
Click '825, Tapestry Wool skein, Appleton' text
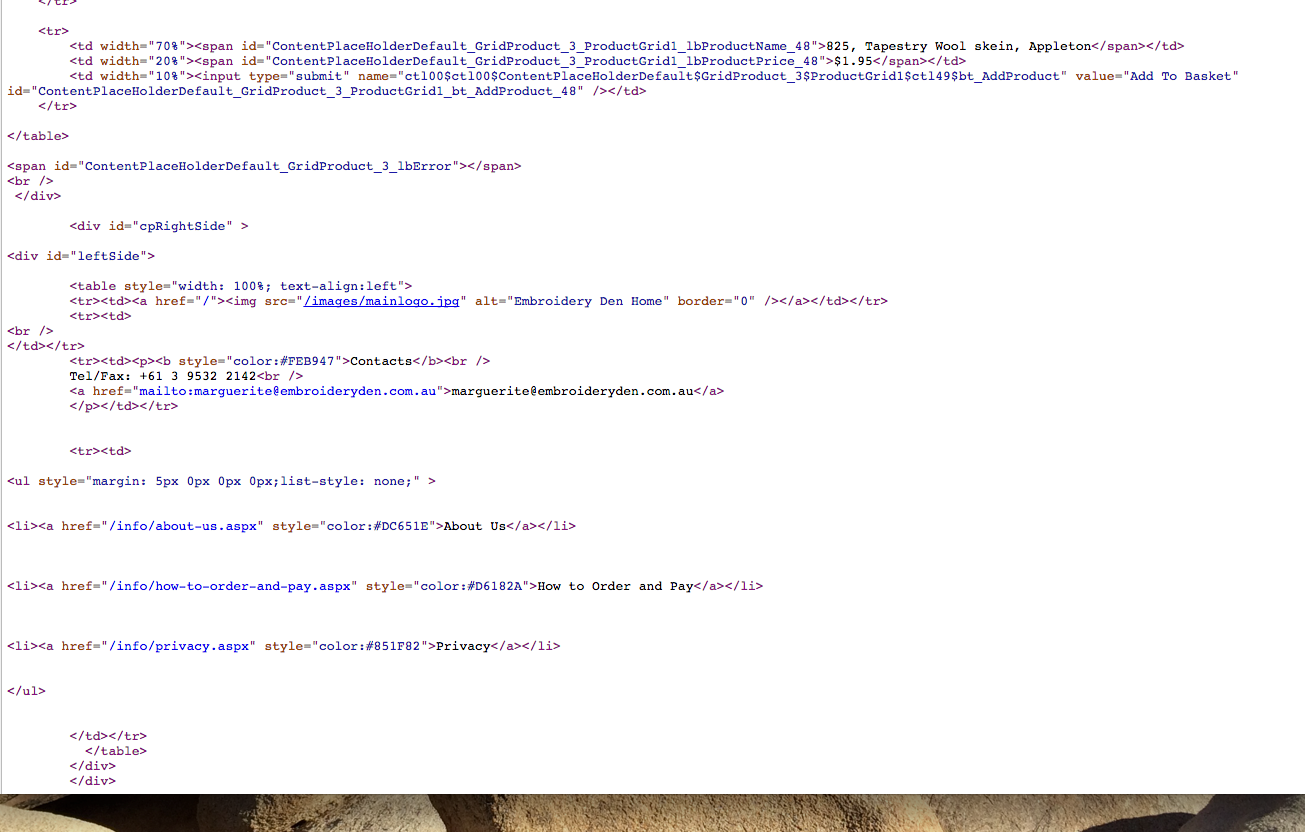pyautogui.click(x=959, y=46)
